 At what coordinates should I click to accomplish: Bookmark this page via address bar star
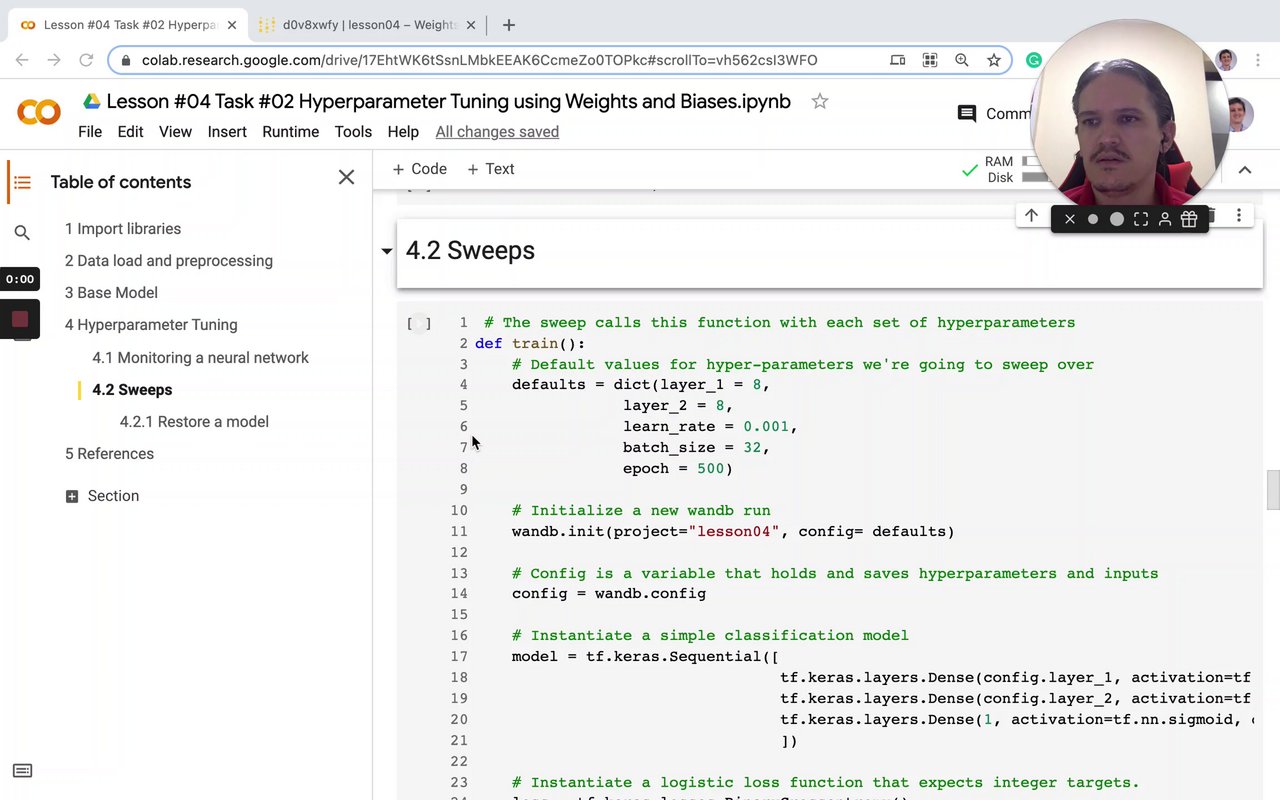click(993, 60)
